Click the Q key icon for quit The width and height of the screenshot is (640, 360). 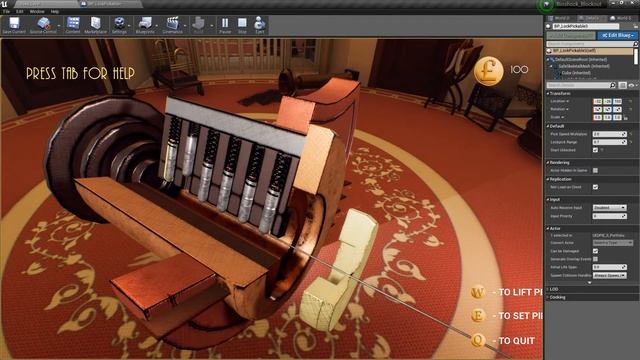click(478, 340)
